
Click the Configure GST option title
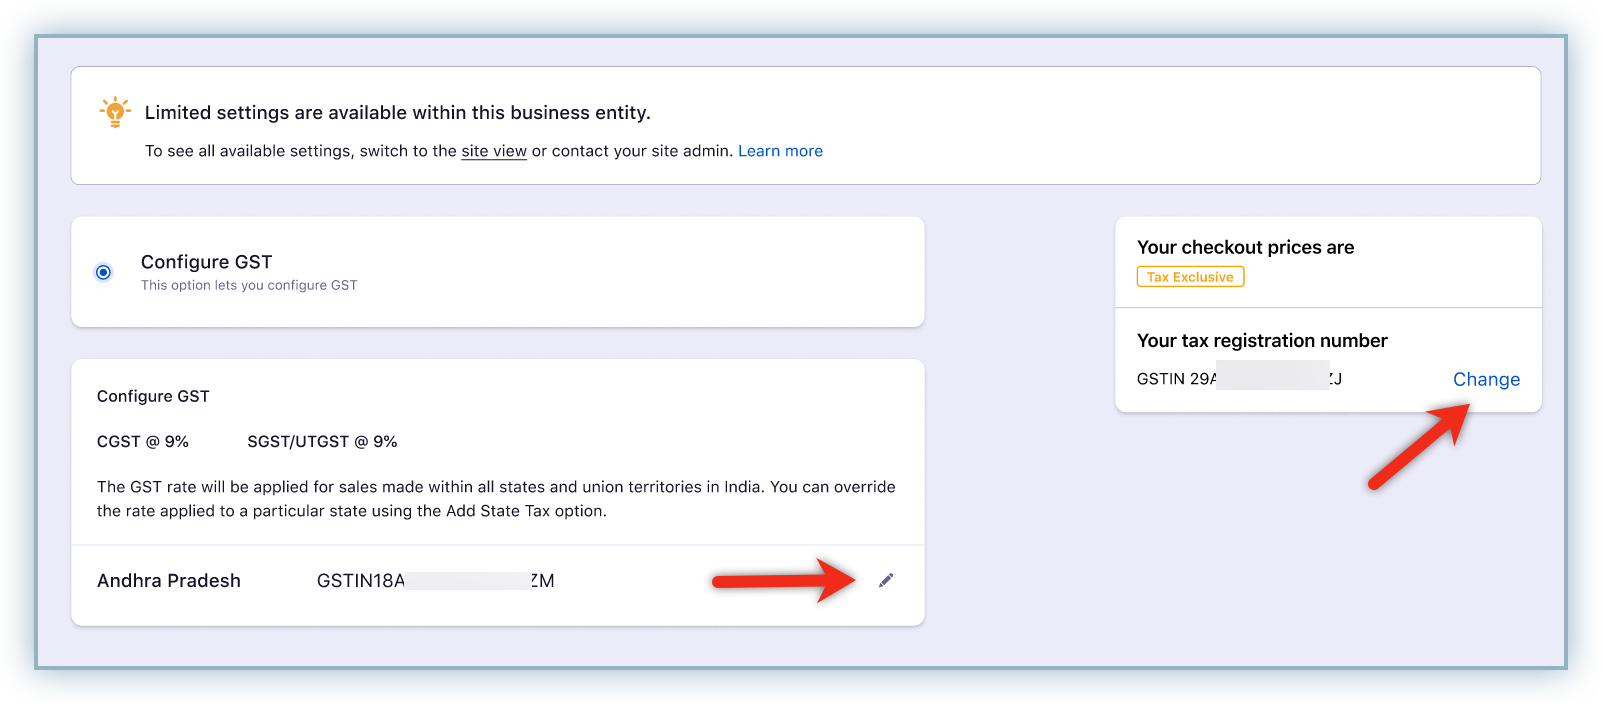click(206, 262)
